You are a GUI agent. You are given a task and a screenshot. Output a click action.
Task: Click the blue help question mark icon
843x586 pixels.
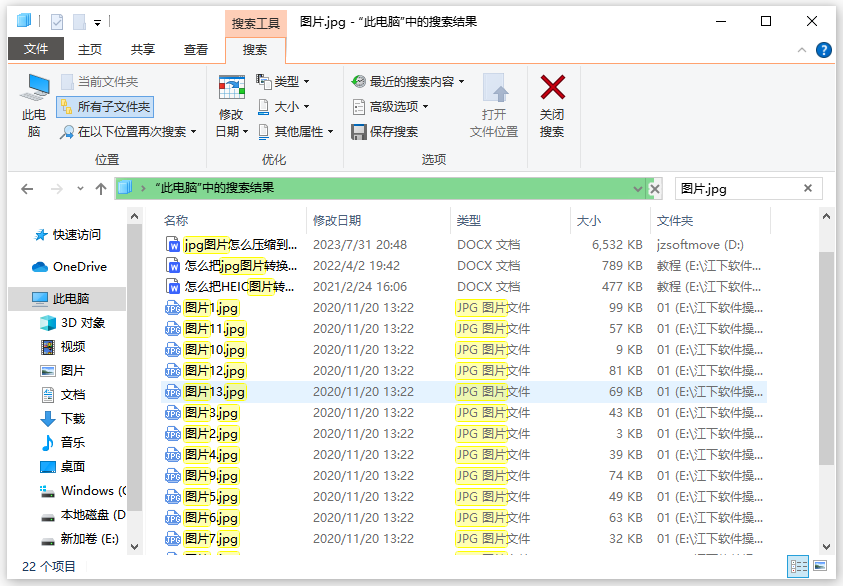pos(824,50)
